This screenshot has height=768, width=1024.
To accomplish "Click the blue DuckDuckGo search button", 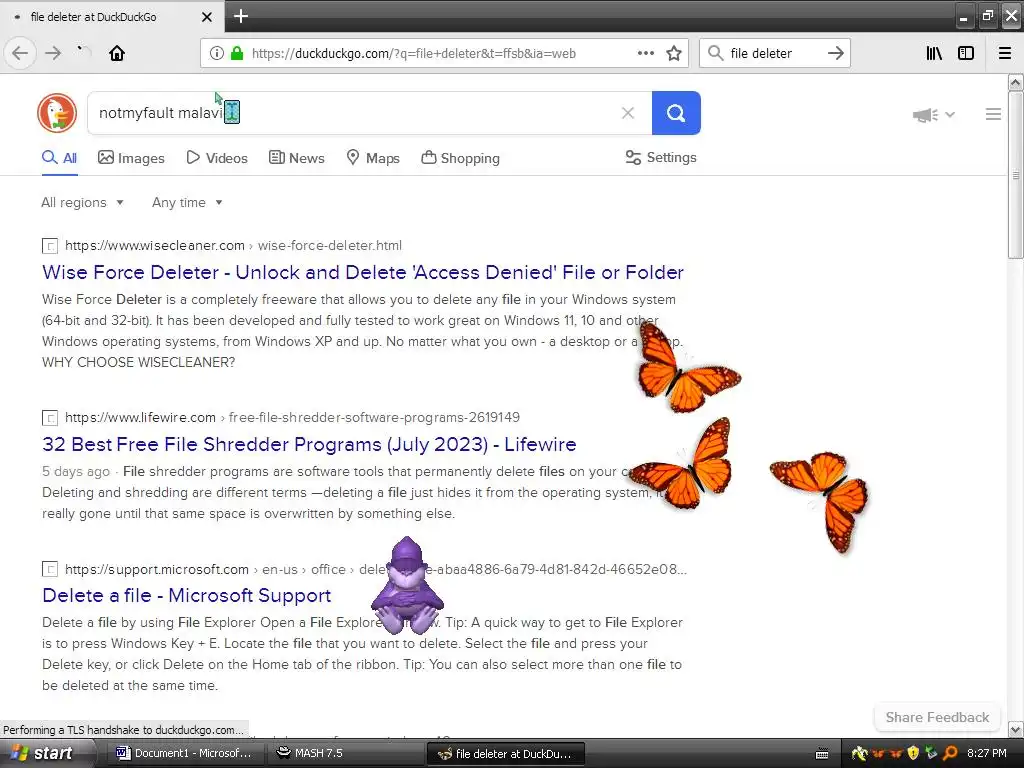I will coord(676,113).
